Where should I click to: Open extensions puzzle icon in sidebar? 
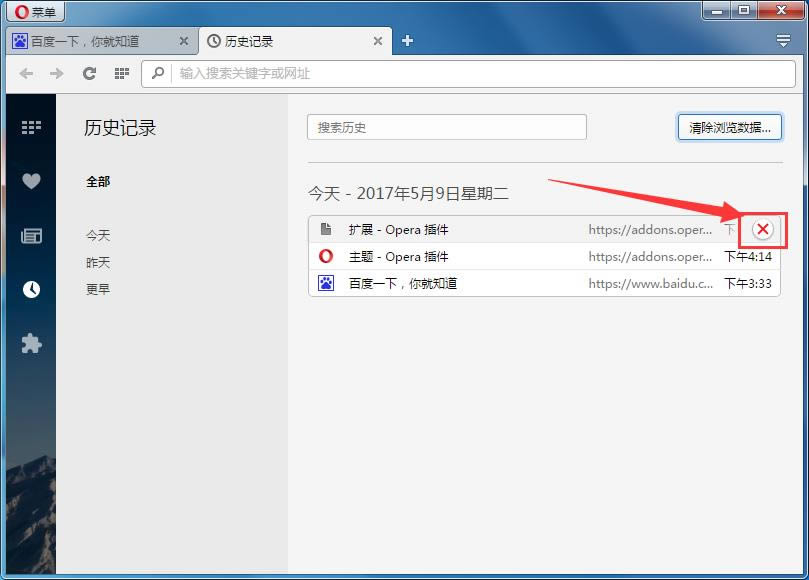pyautogui.click(x=31, y=343)
